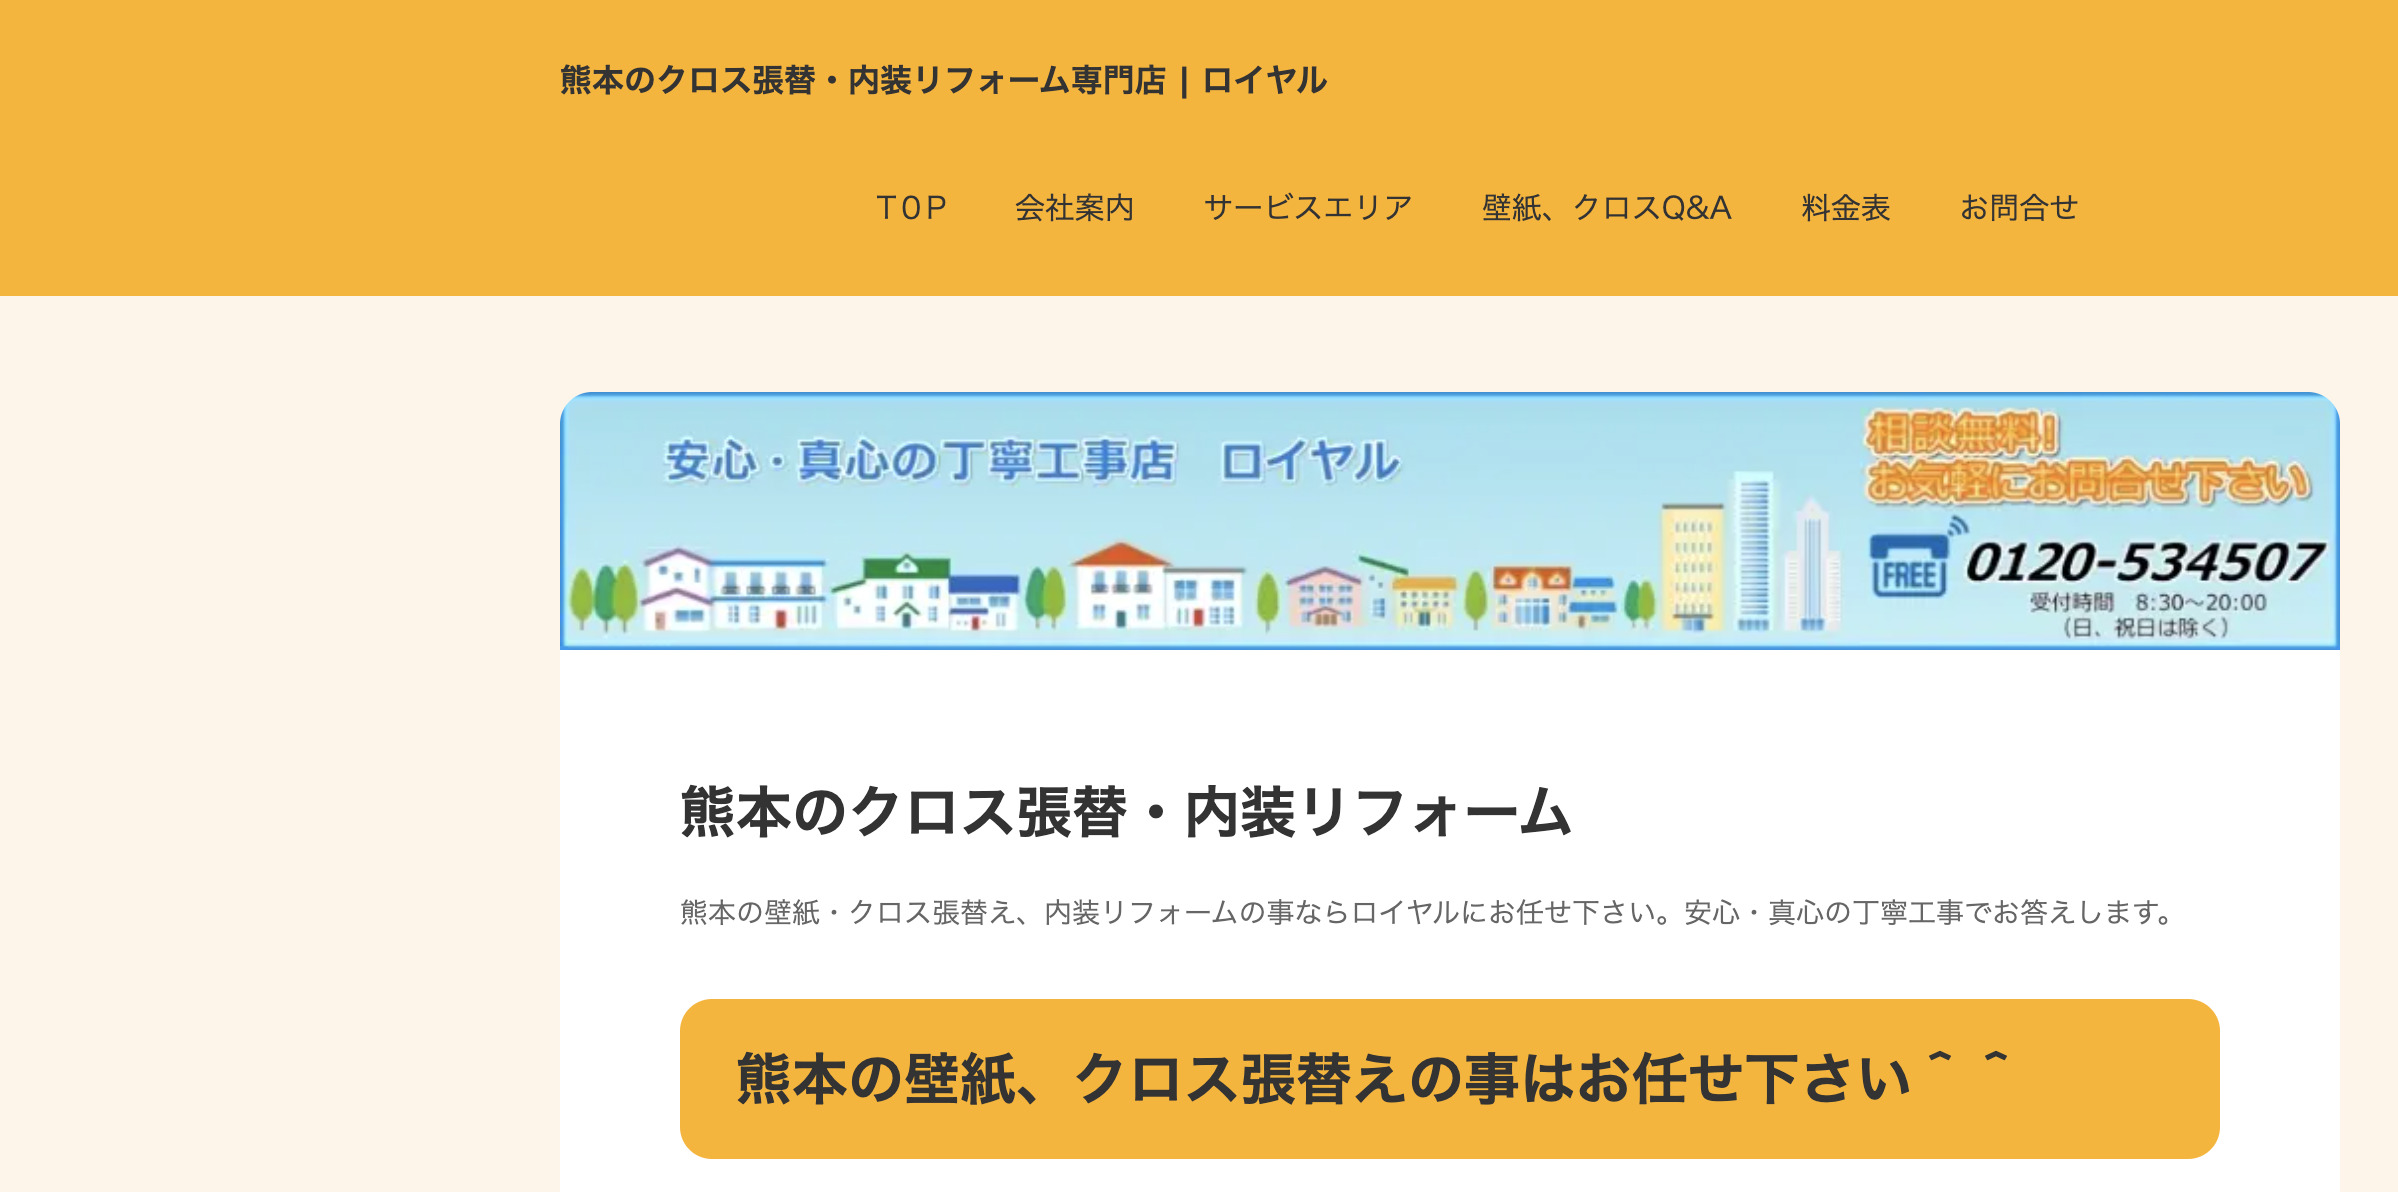Click the tall striped skyscraper in banner
This screenshot has width=2398, height=1192.
(x=1753, y=550)
